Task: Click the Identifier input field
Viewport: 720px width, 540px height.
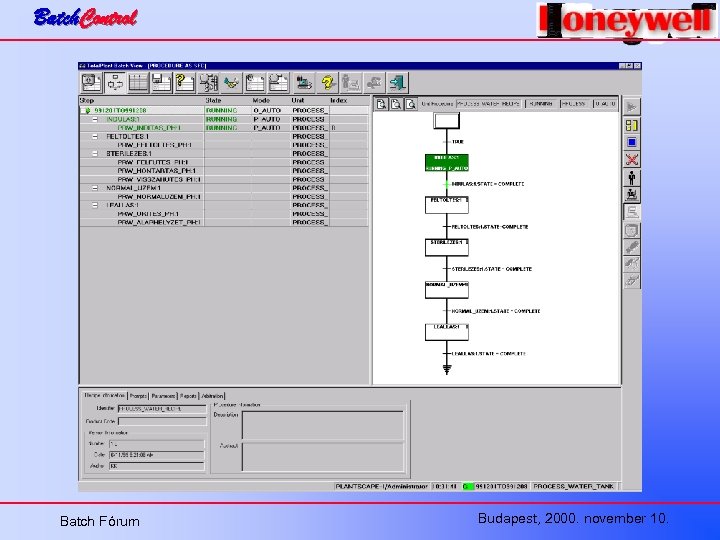Action: [x=162, y=409]
